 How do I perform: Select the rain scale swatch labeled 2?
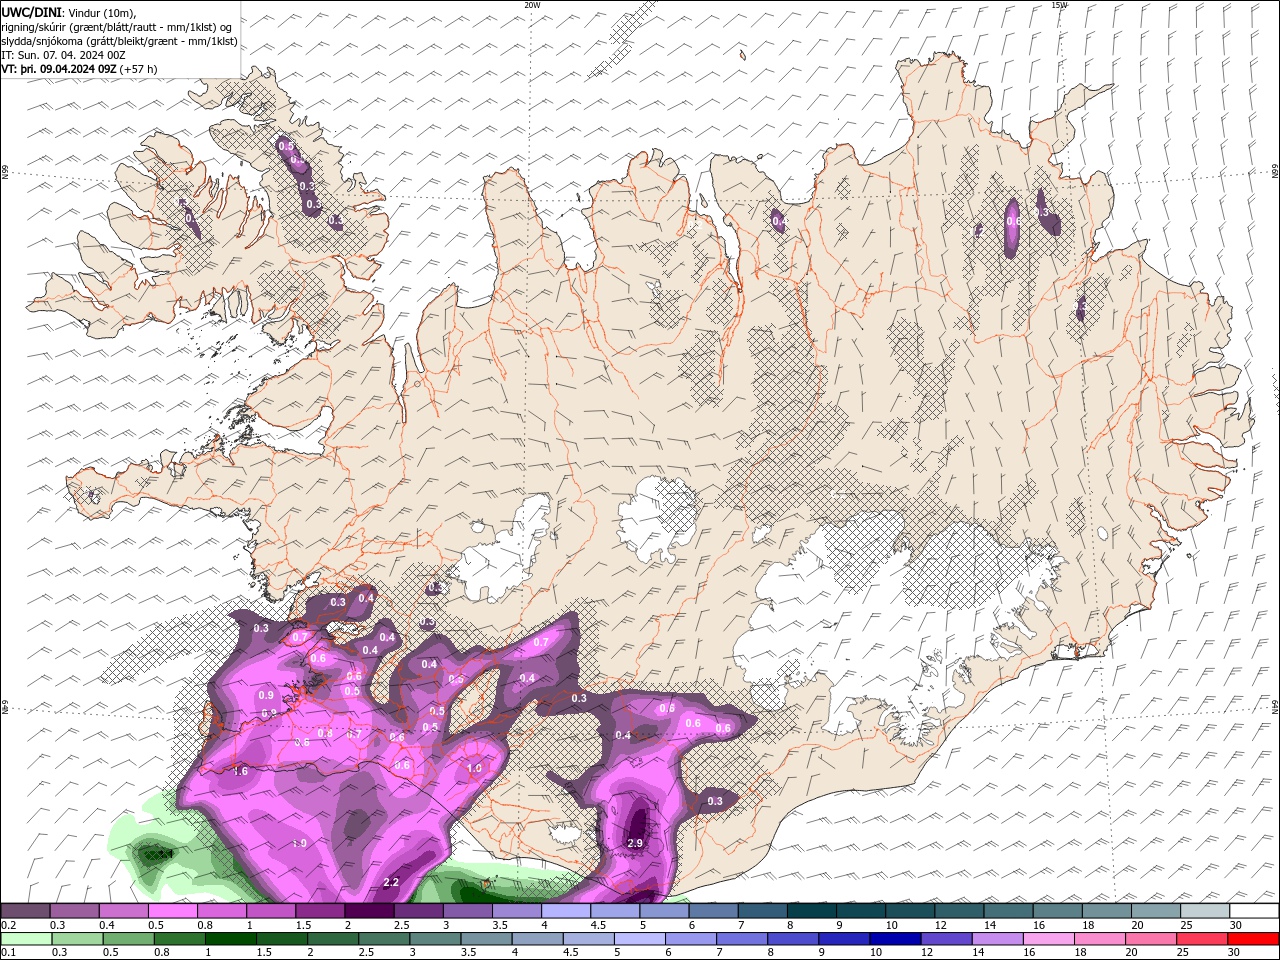point(331,939)
